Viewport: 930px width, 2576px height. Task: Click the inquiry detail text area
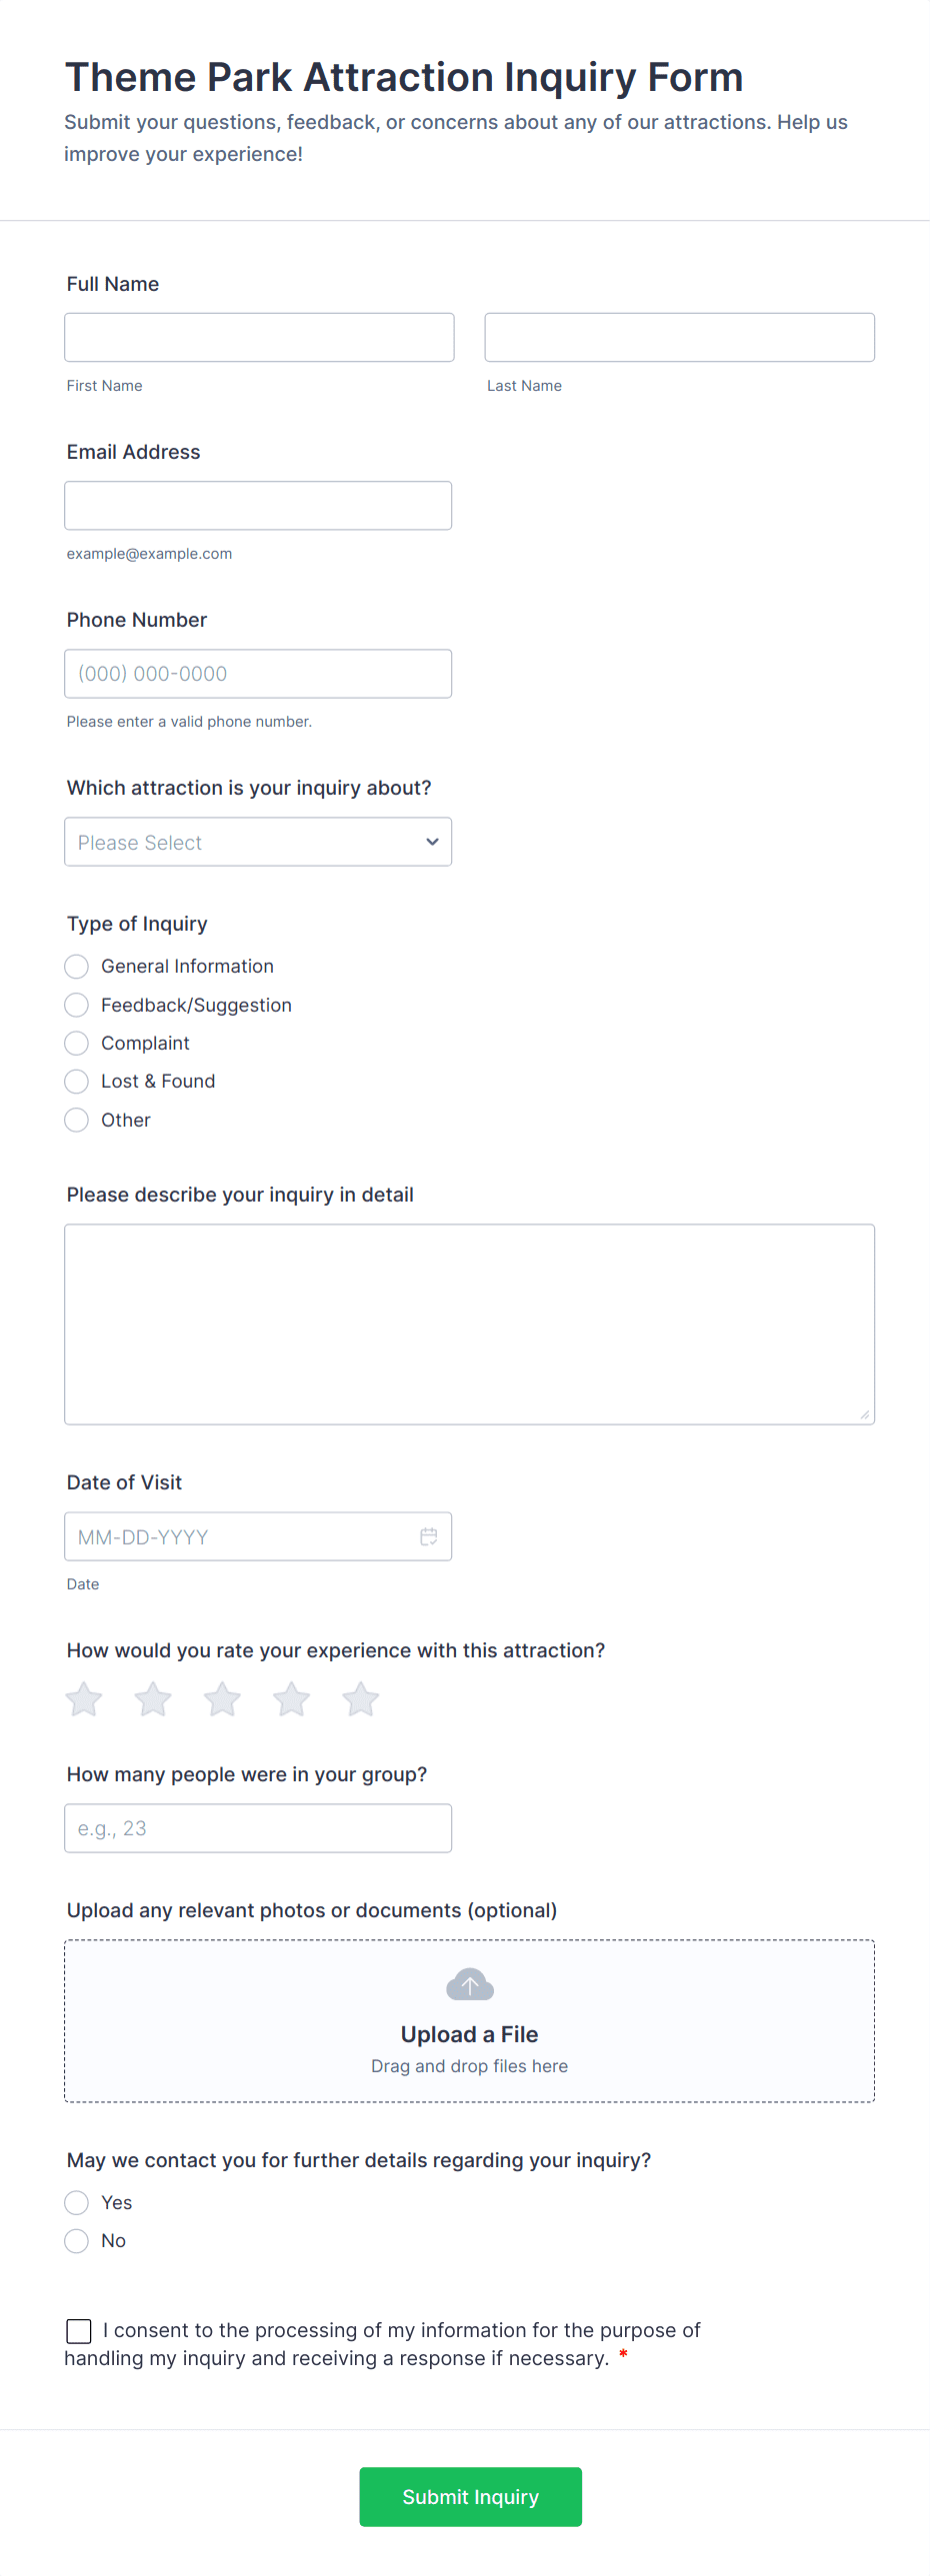469,1323
